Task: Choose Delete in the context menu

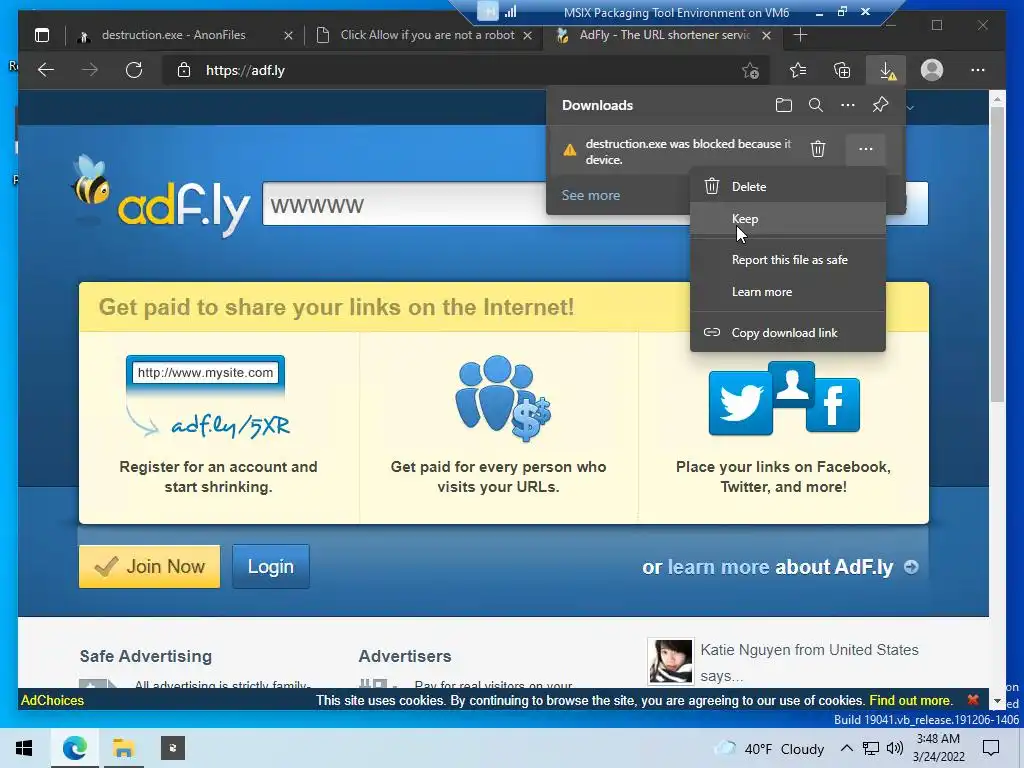Action: pyautogui.click(x=788, y=187)
